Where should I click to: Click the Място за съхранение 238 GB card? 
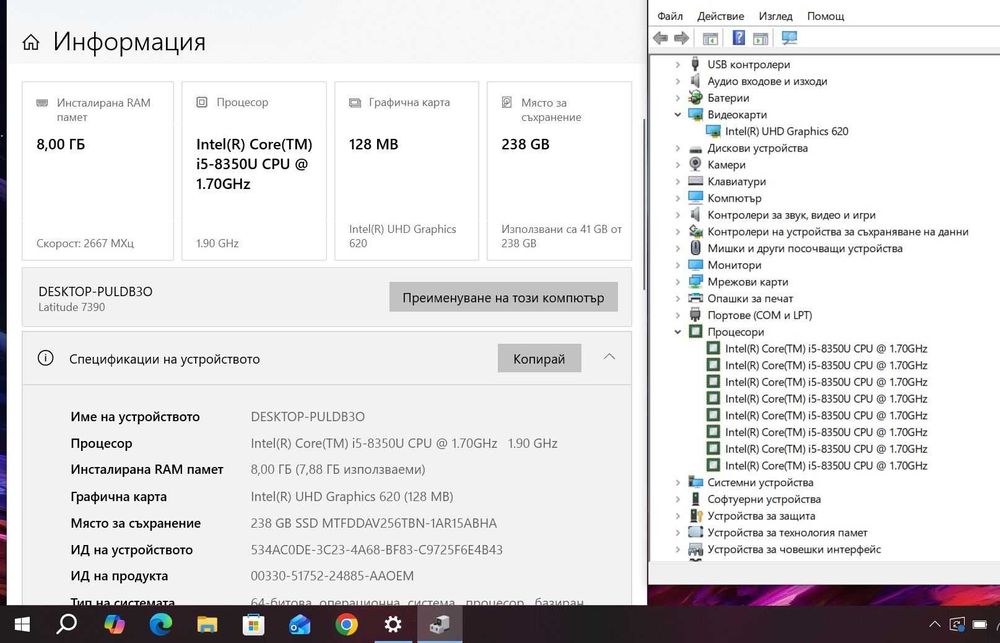pyautogui.click(x=559, y=171)
